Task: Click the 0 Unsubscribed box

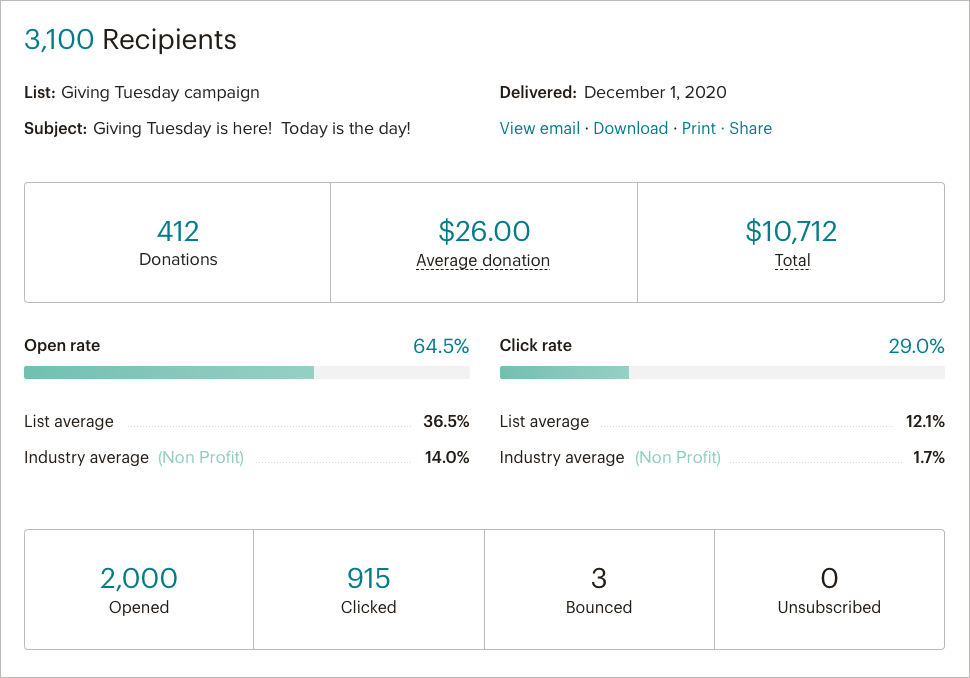Action: pyautogui.click(x=829, y=589)
